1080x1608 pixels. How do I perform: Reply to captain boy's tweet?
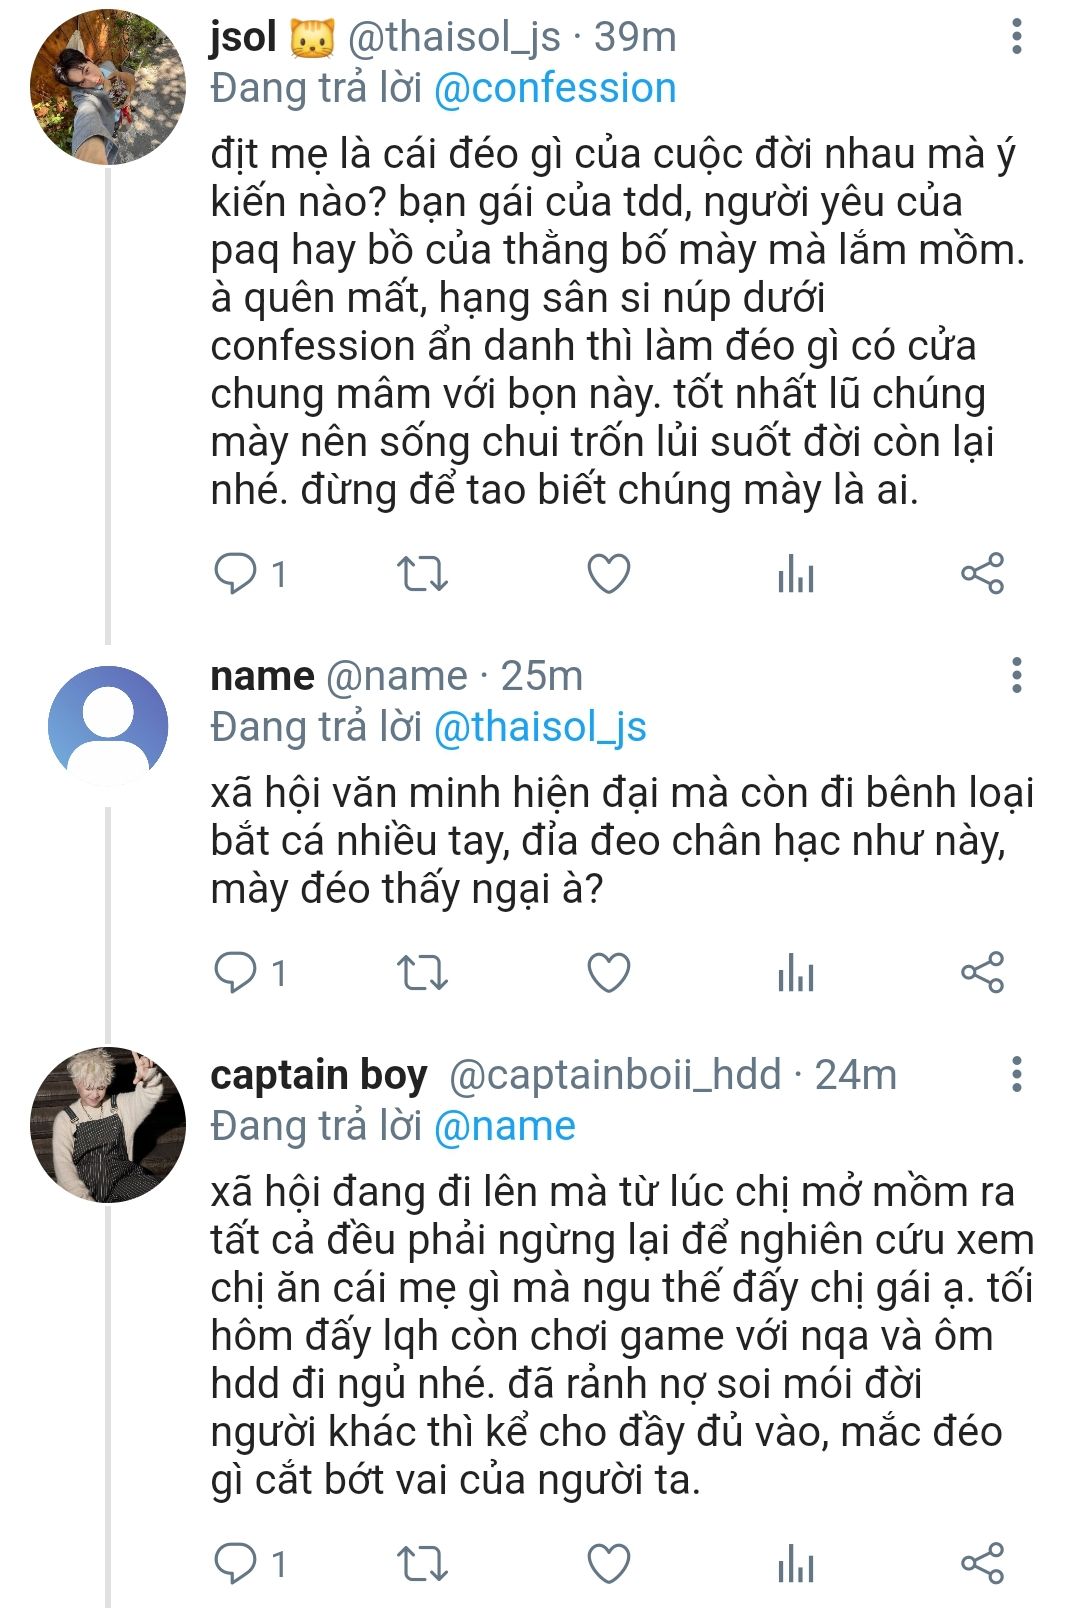237,1563
